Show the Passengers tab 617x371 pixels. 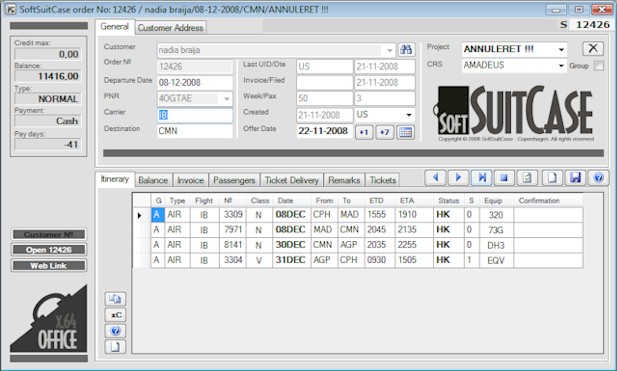234,180
